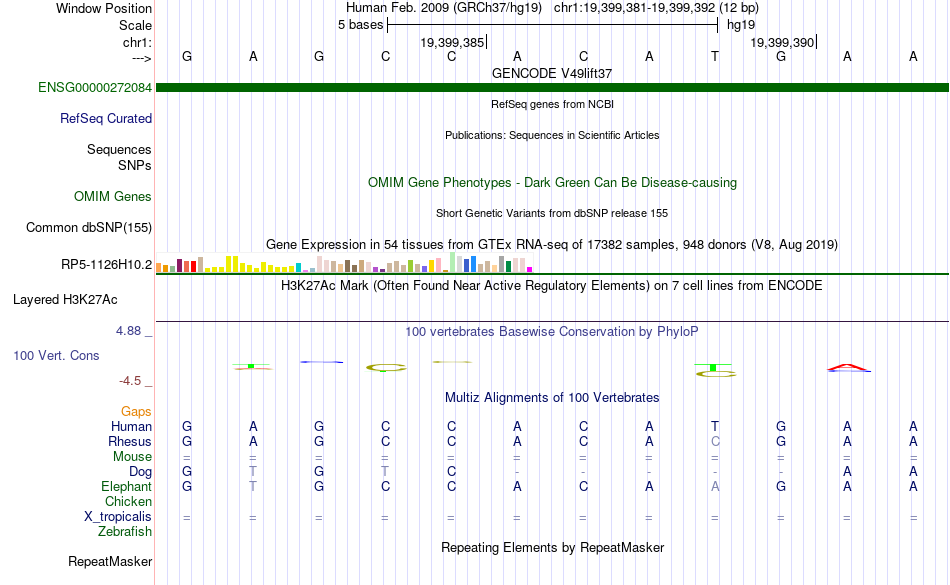Click Short Genetic Variants from dbSNP title

click(552, 213)
